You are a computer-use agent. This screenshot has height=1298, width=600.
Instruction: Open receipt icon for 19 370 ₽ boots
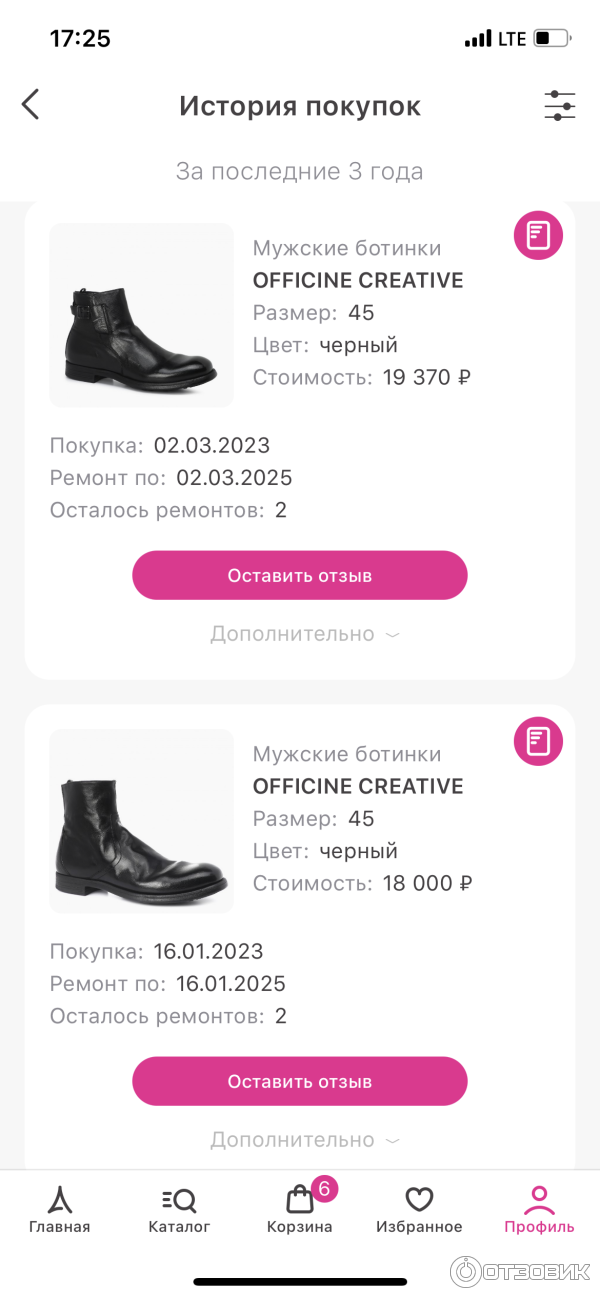coord(538,236)
